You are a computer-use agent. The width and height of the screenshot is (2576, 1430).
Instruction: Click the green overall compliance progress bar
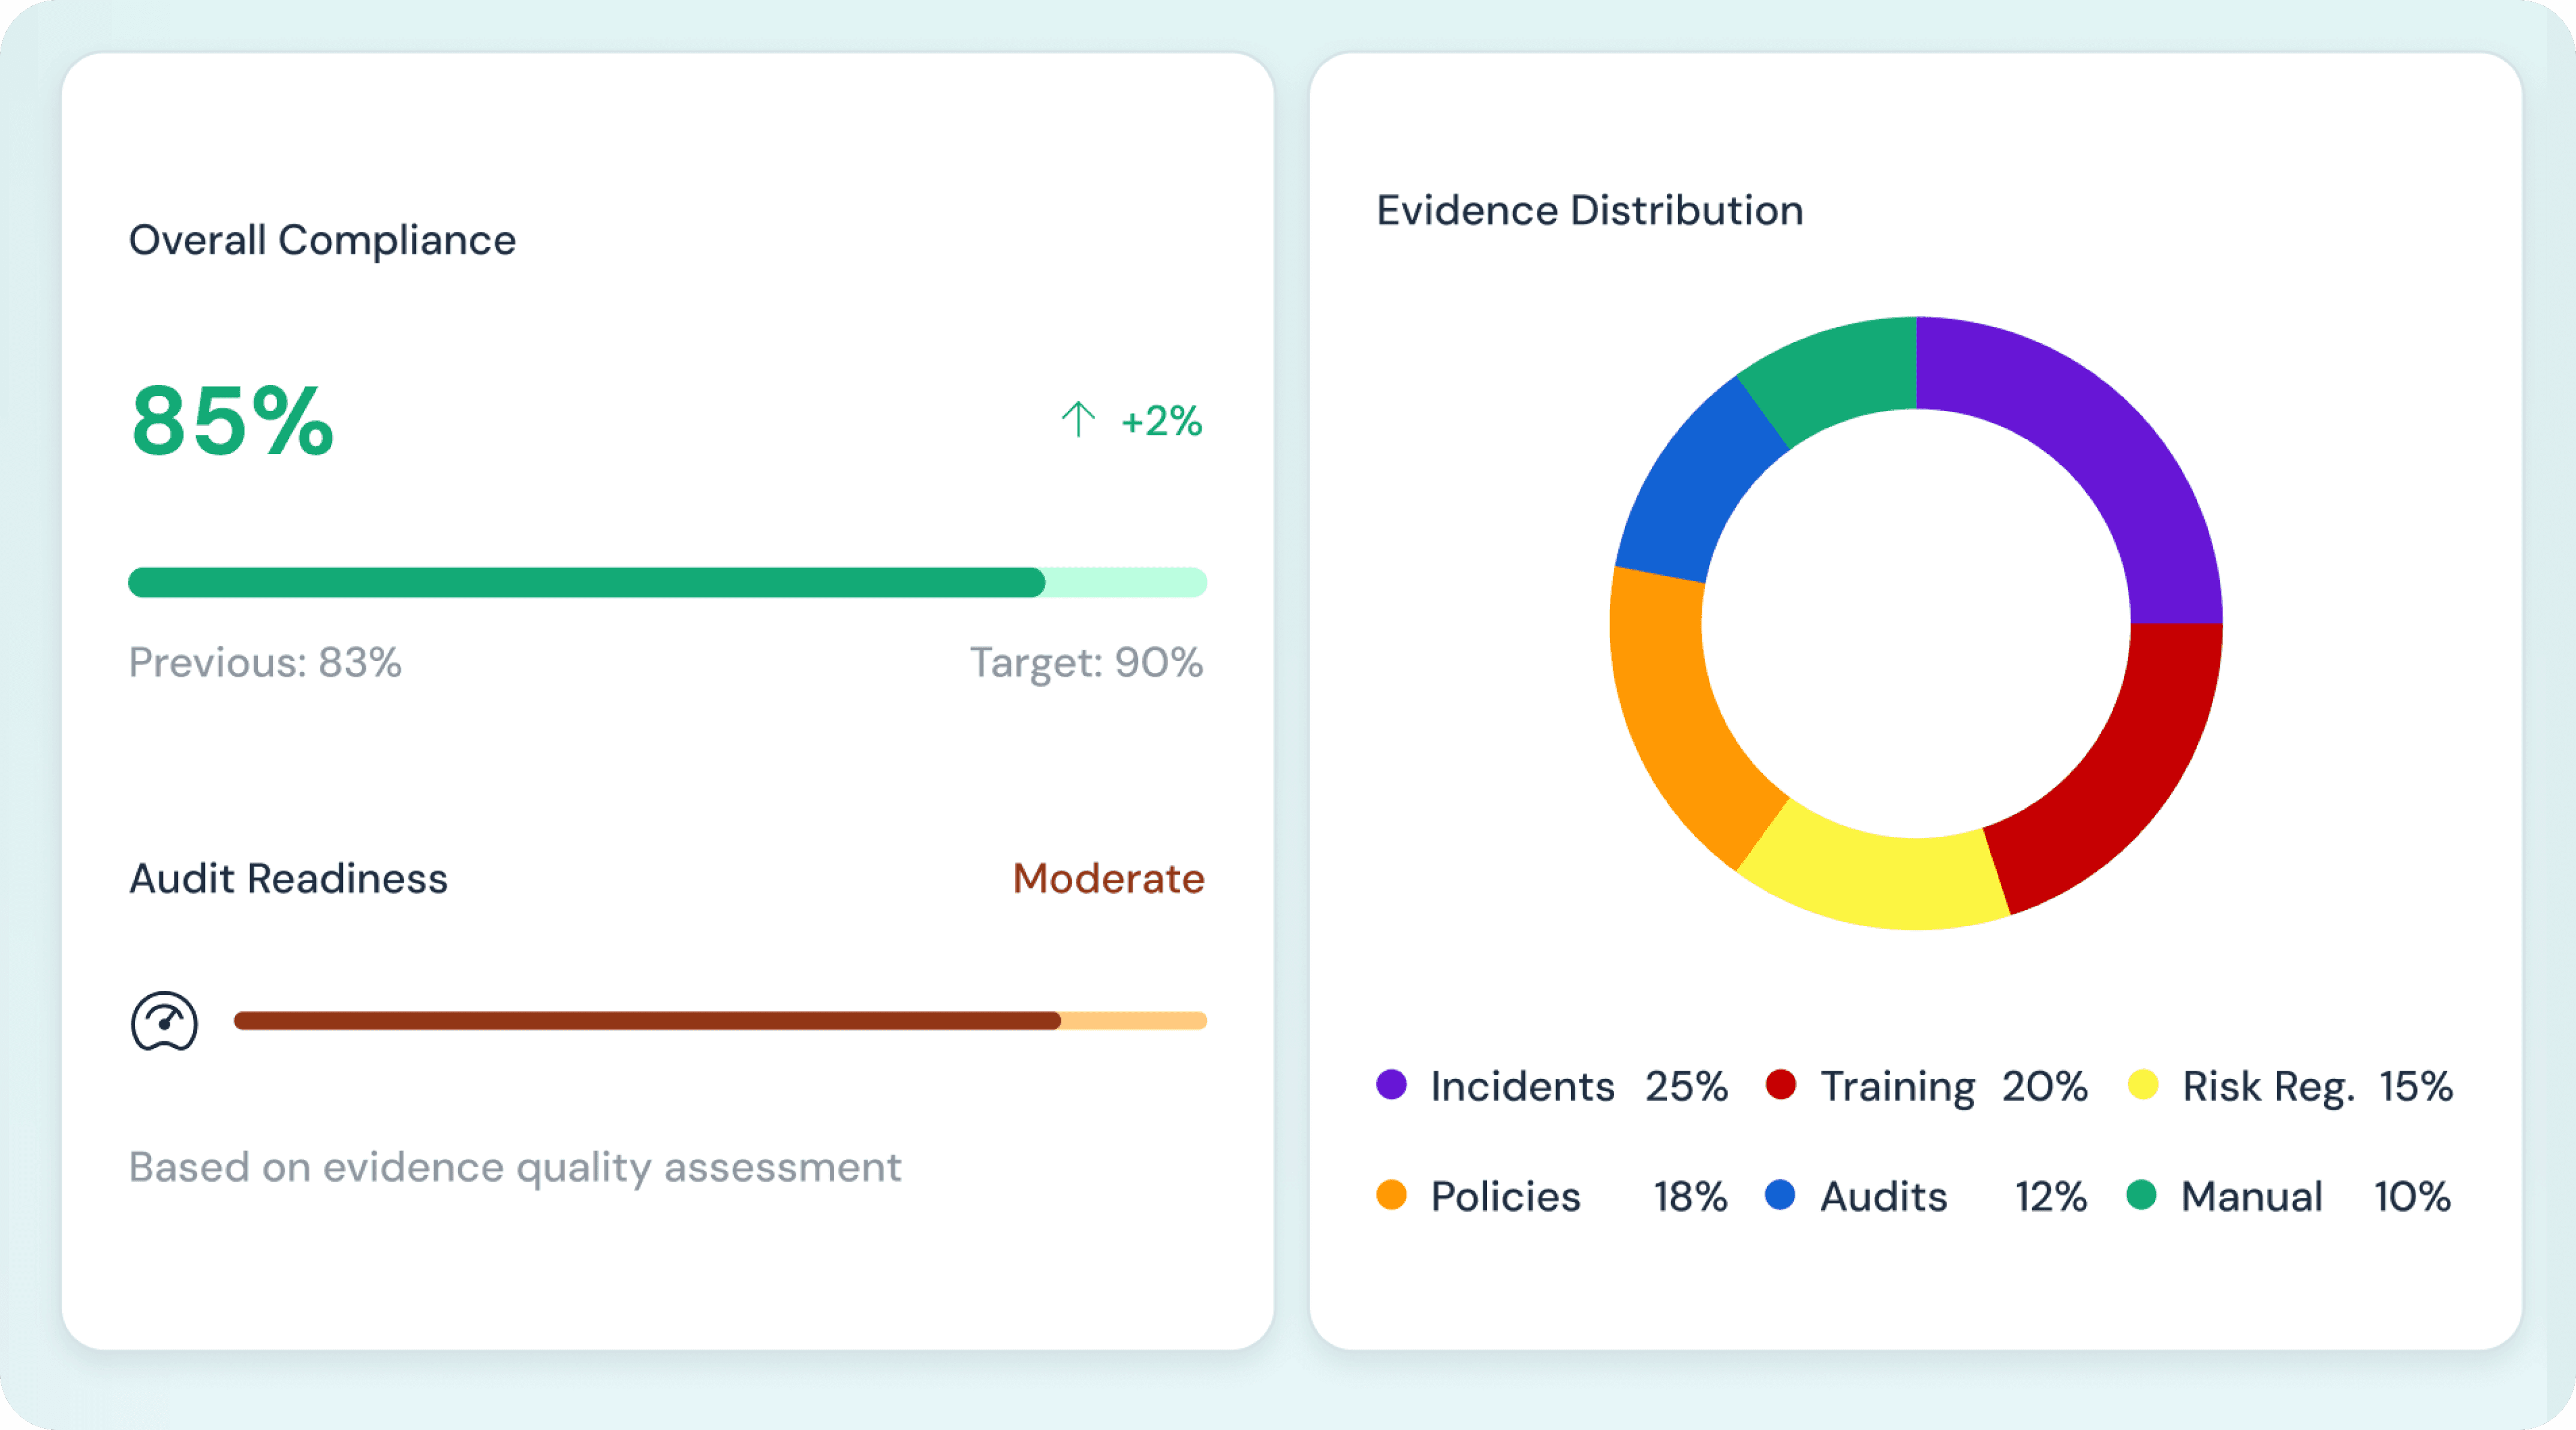coord(586,582)
